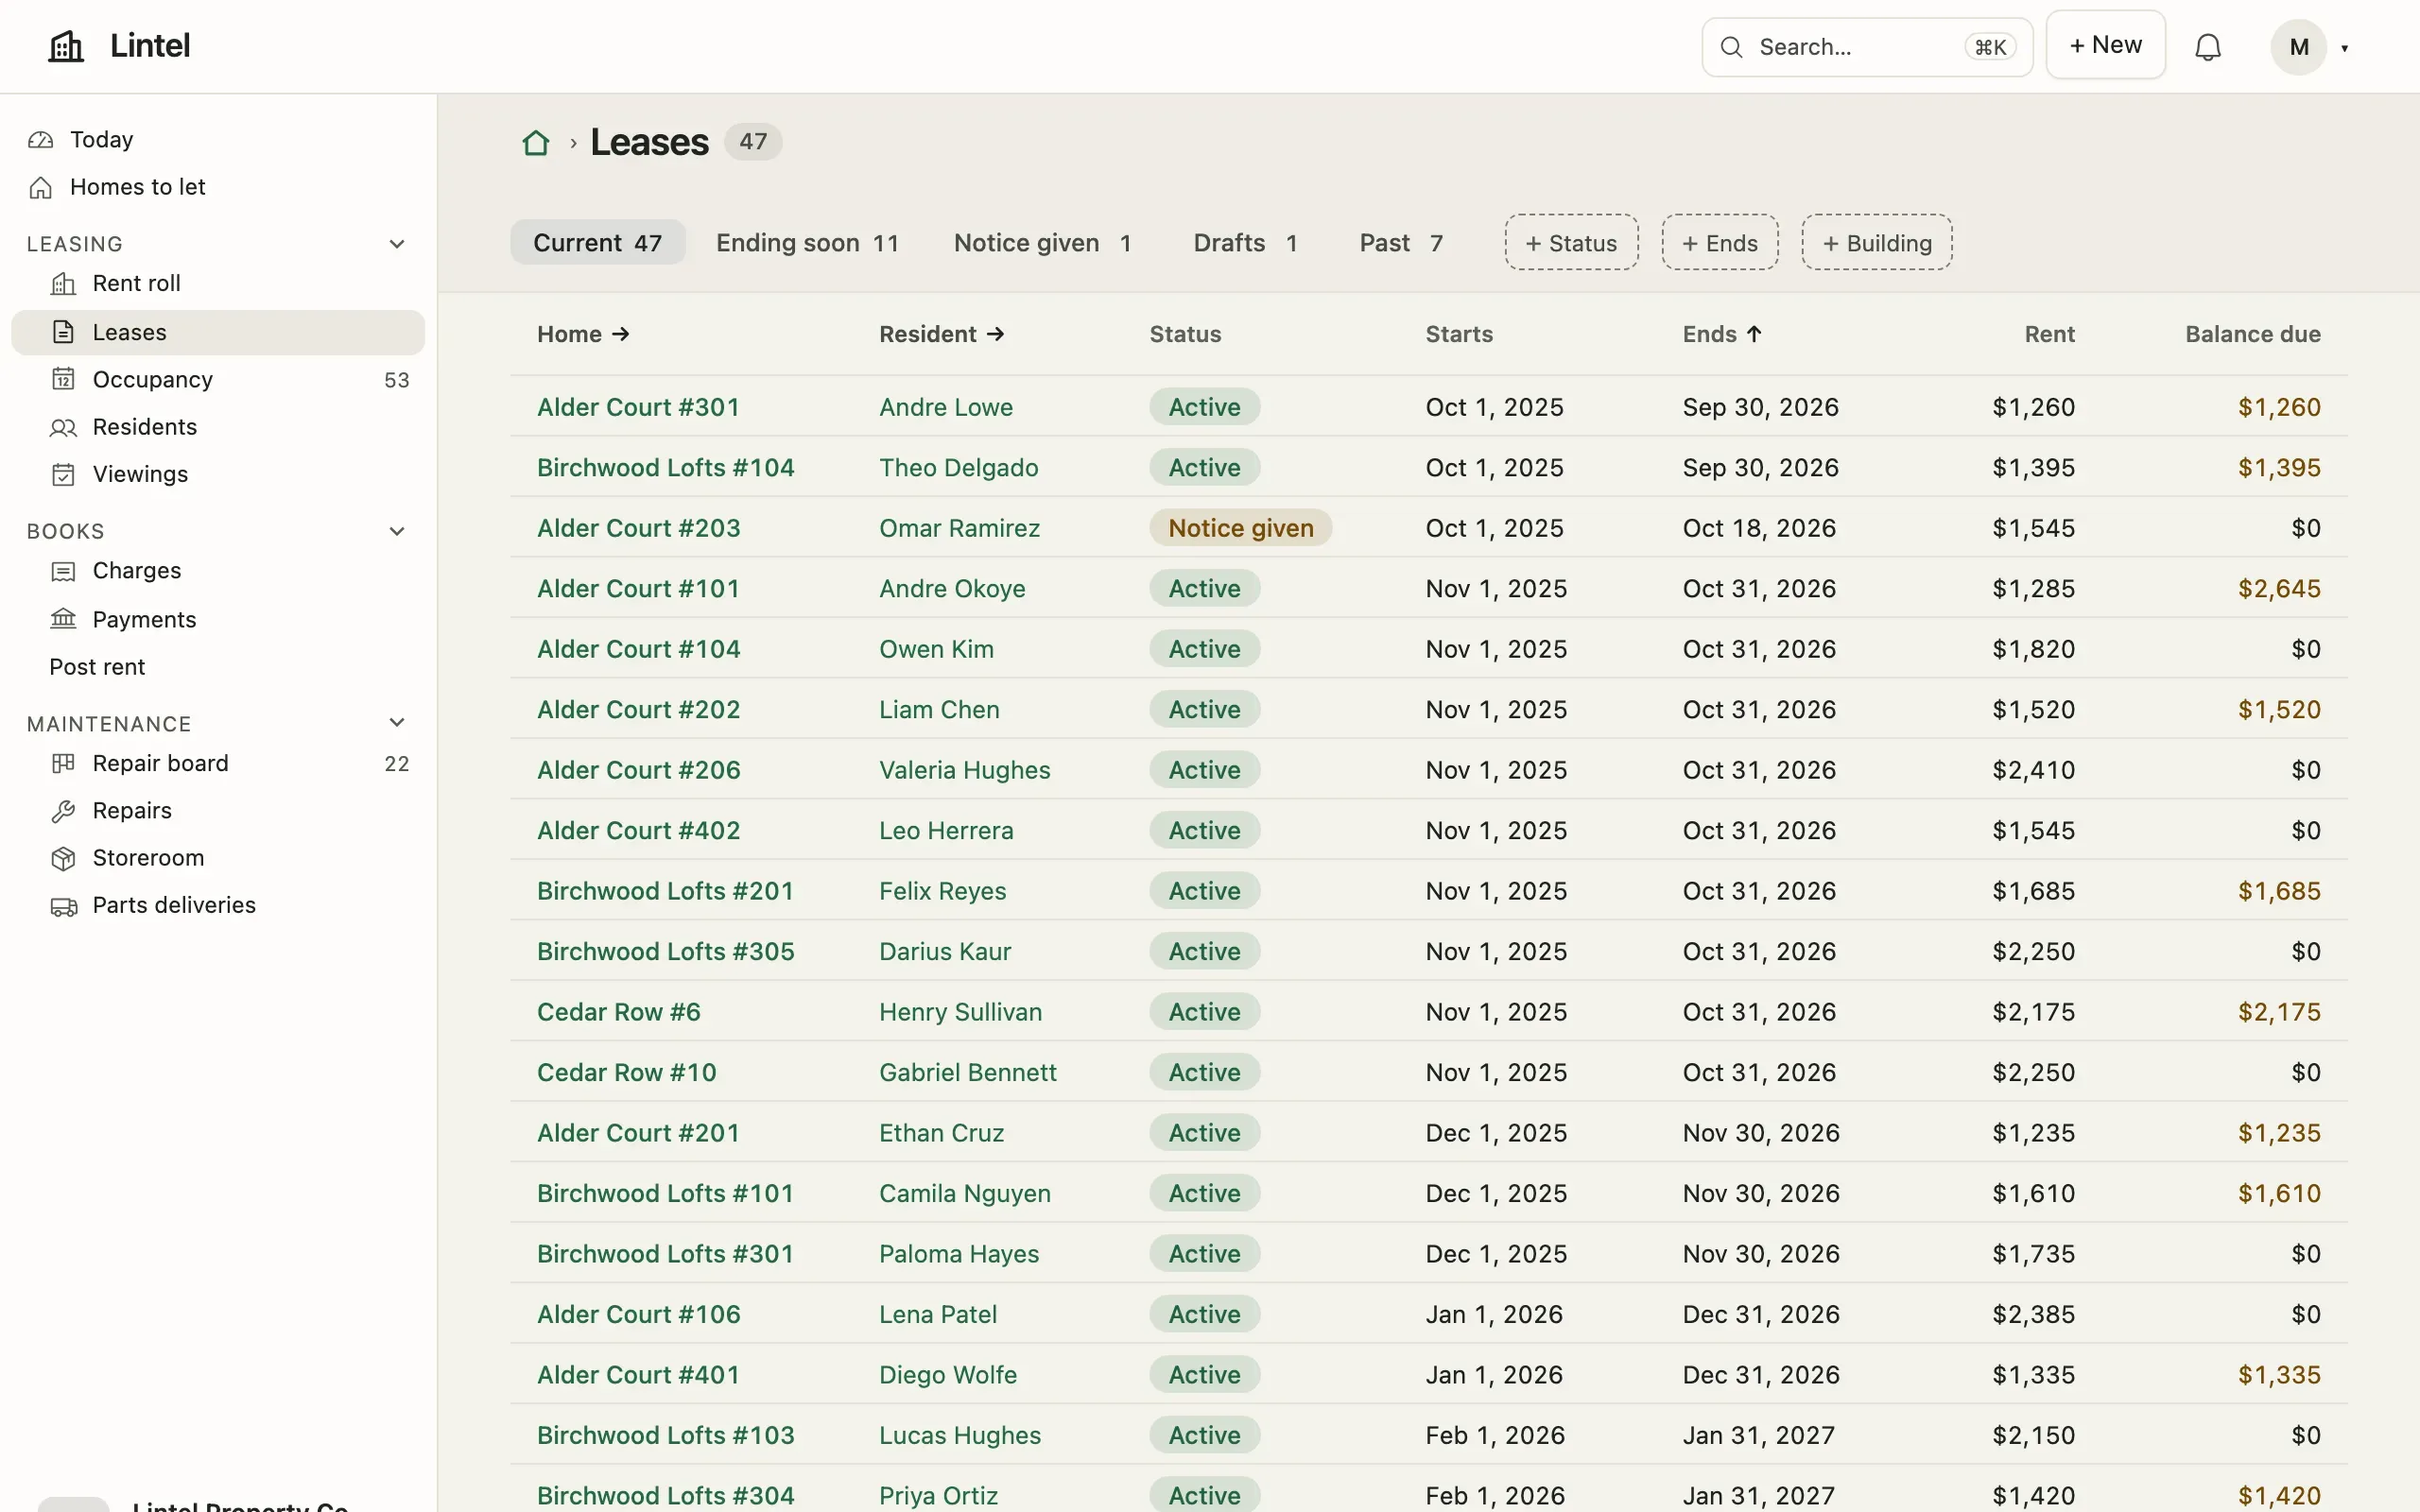Open the account menu arrow beside M avatar
This screenshot has width=2420, height=1512.
[2344, 48]
